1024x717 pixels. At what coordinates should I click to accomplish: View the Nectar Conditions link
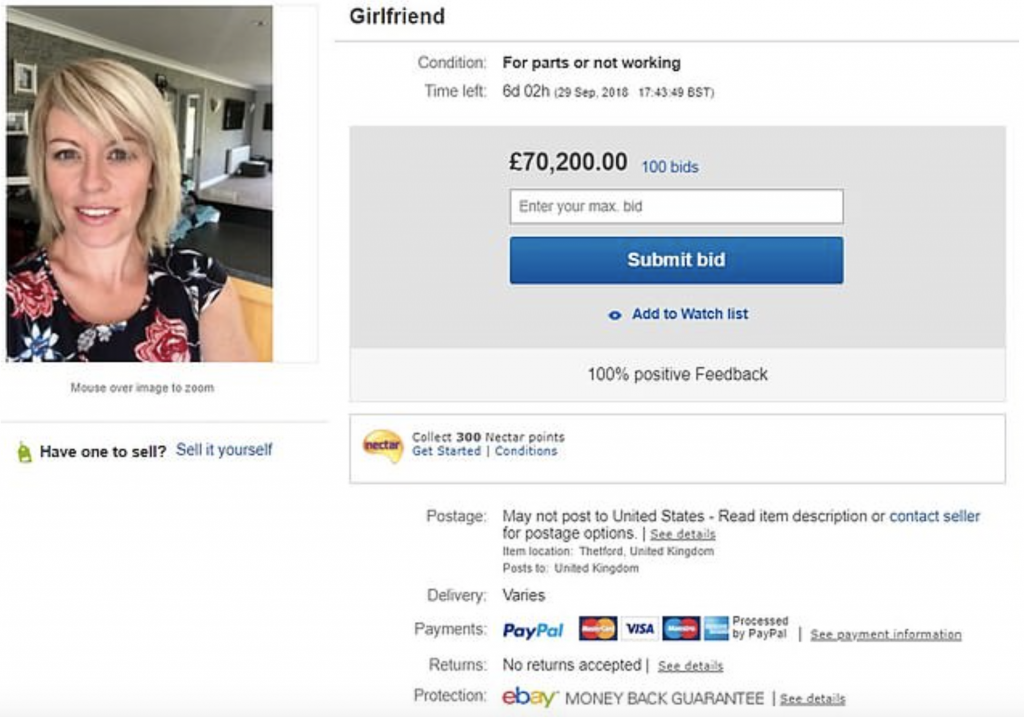click(x=525, y=451)
